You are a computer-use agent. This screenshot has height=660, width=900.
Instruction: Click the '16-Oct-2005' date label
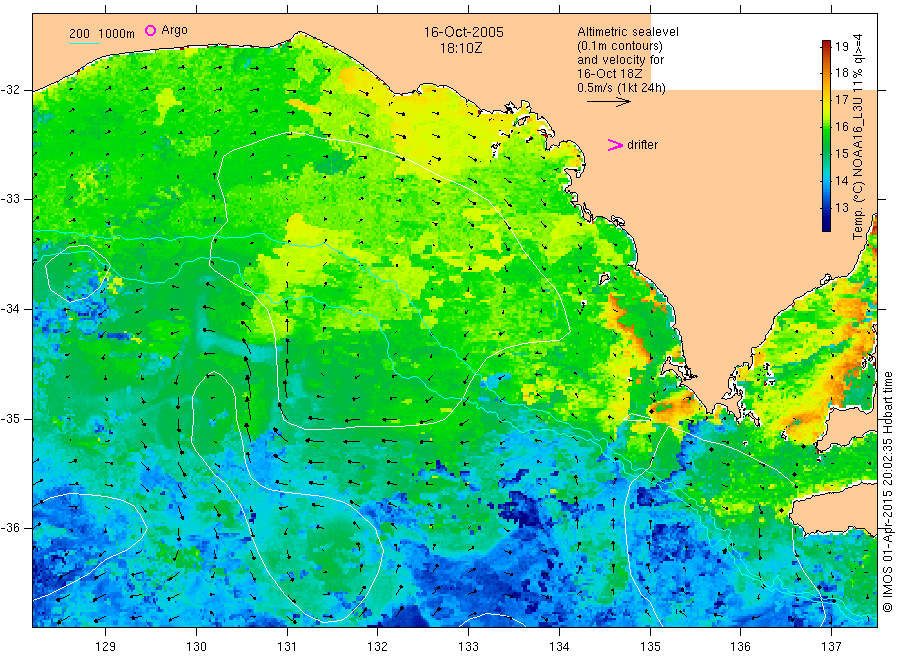(464, 32)
